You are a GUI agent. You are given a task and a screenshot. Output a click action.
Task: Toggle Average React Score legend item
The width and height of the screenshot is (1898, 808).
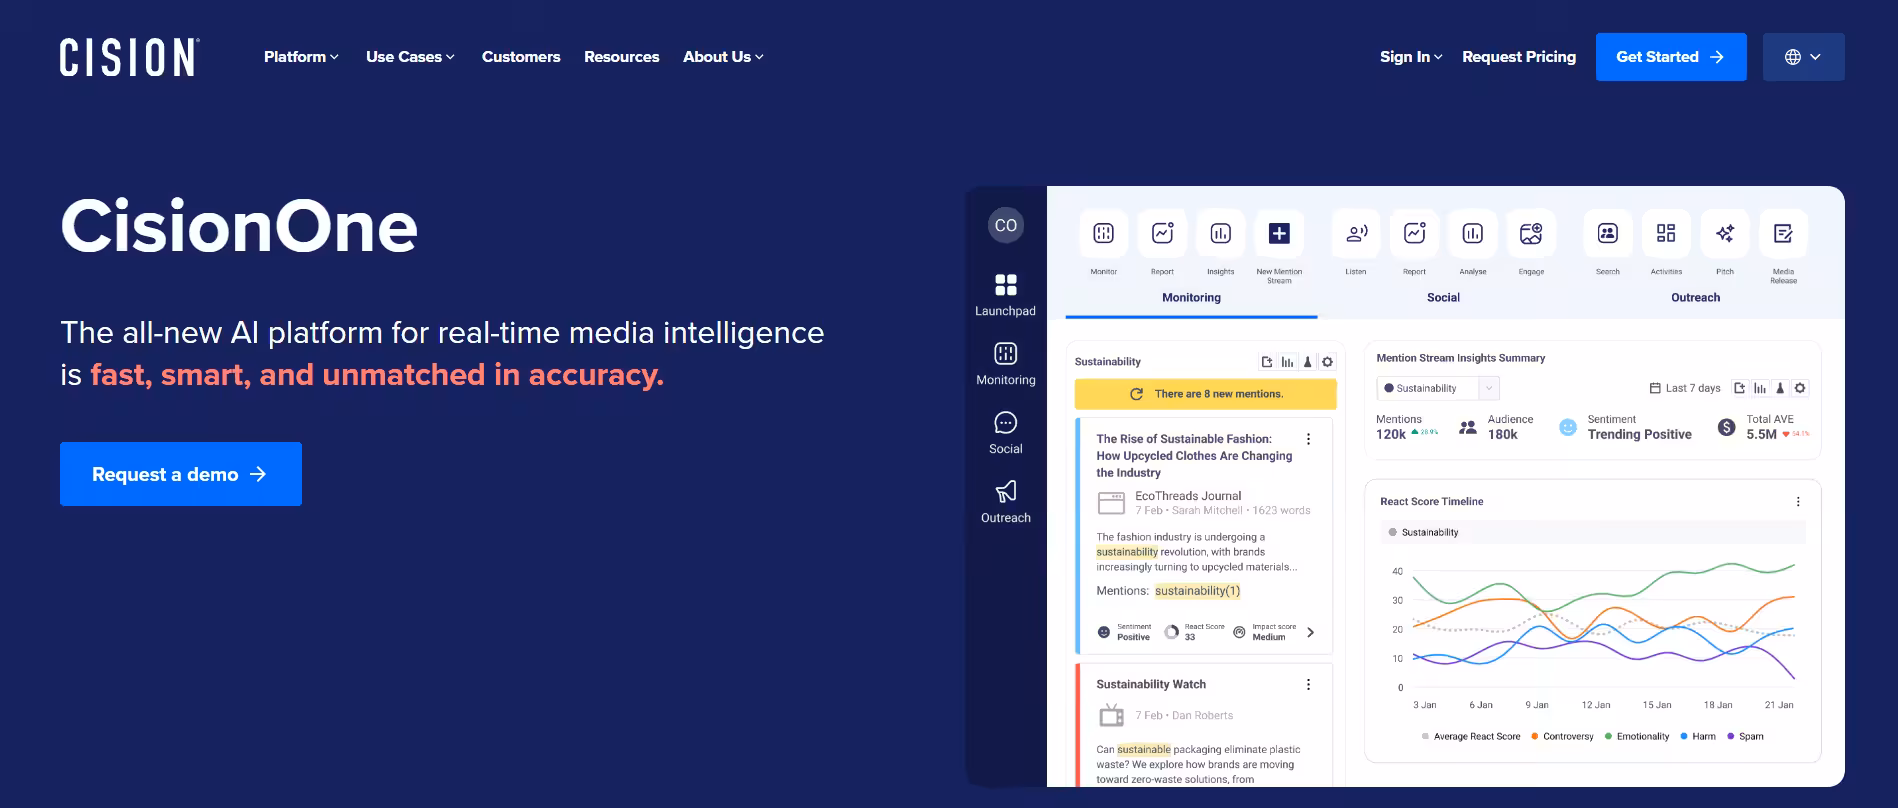[x=1471, y=737]
